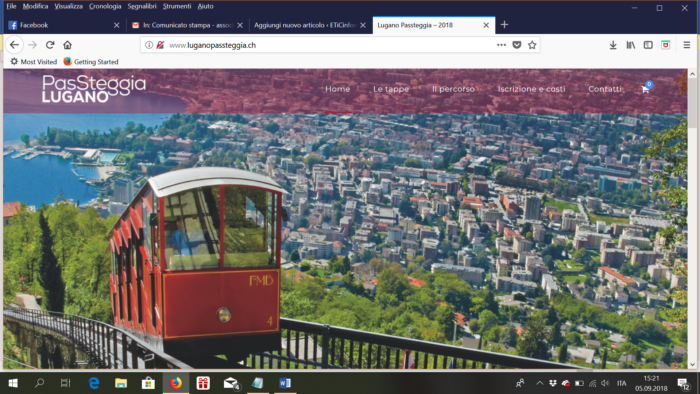Click the scrollbar up arrow

(692, 74)
